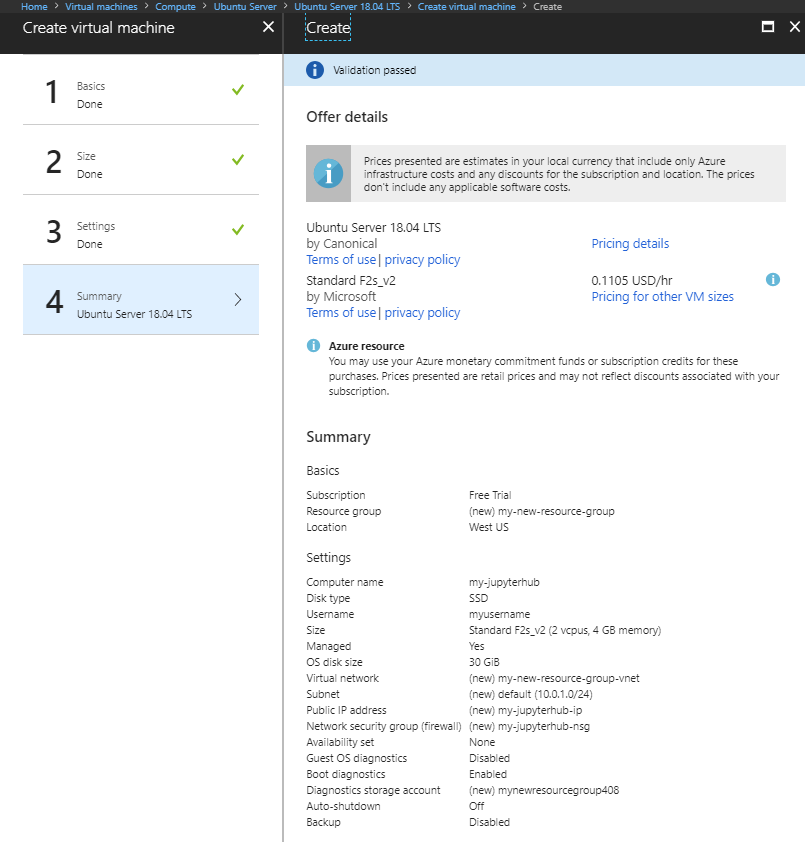Click the Validation passed info icon
Image resolution: width=805 pixels, height=842 pixels.
point(315,70)
